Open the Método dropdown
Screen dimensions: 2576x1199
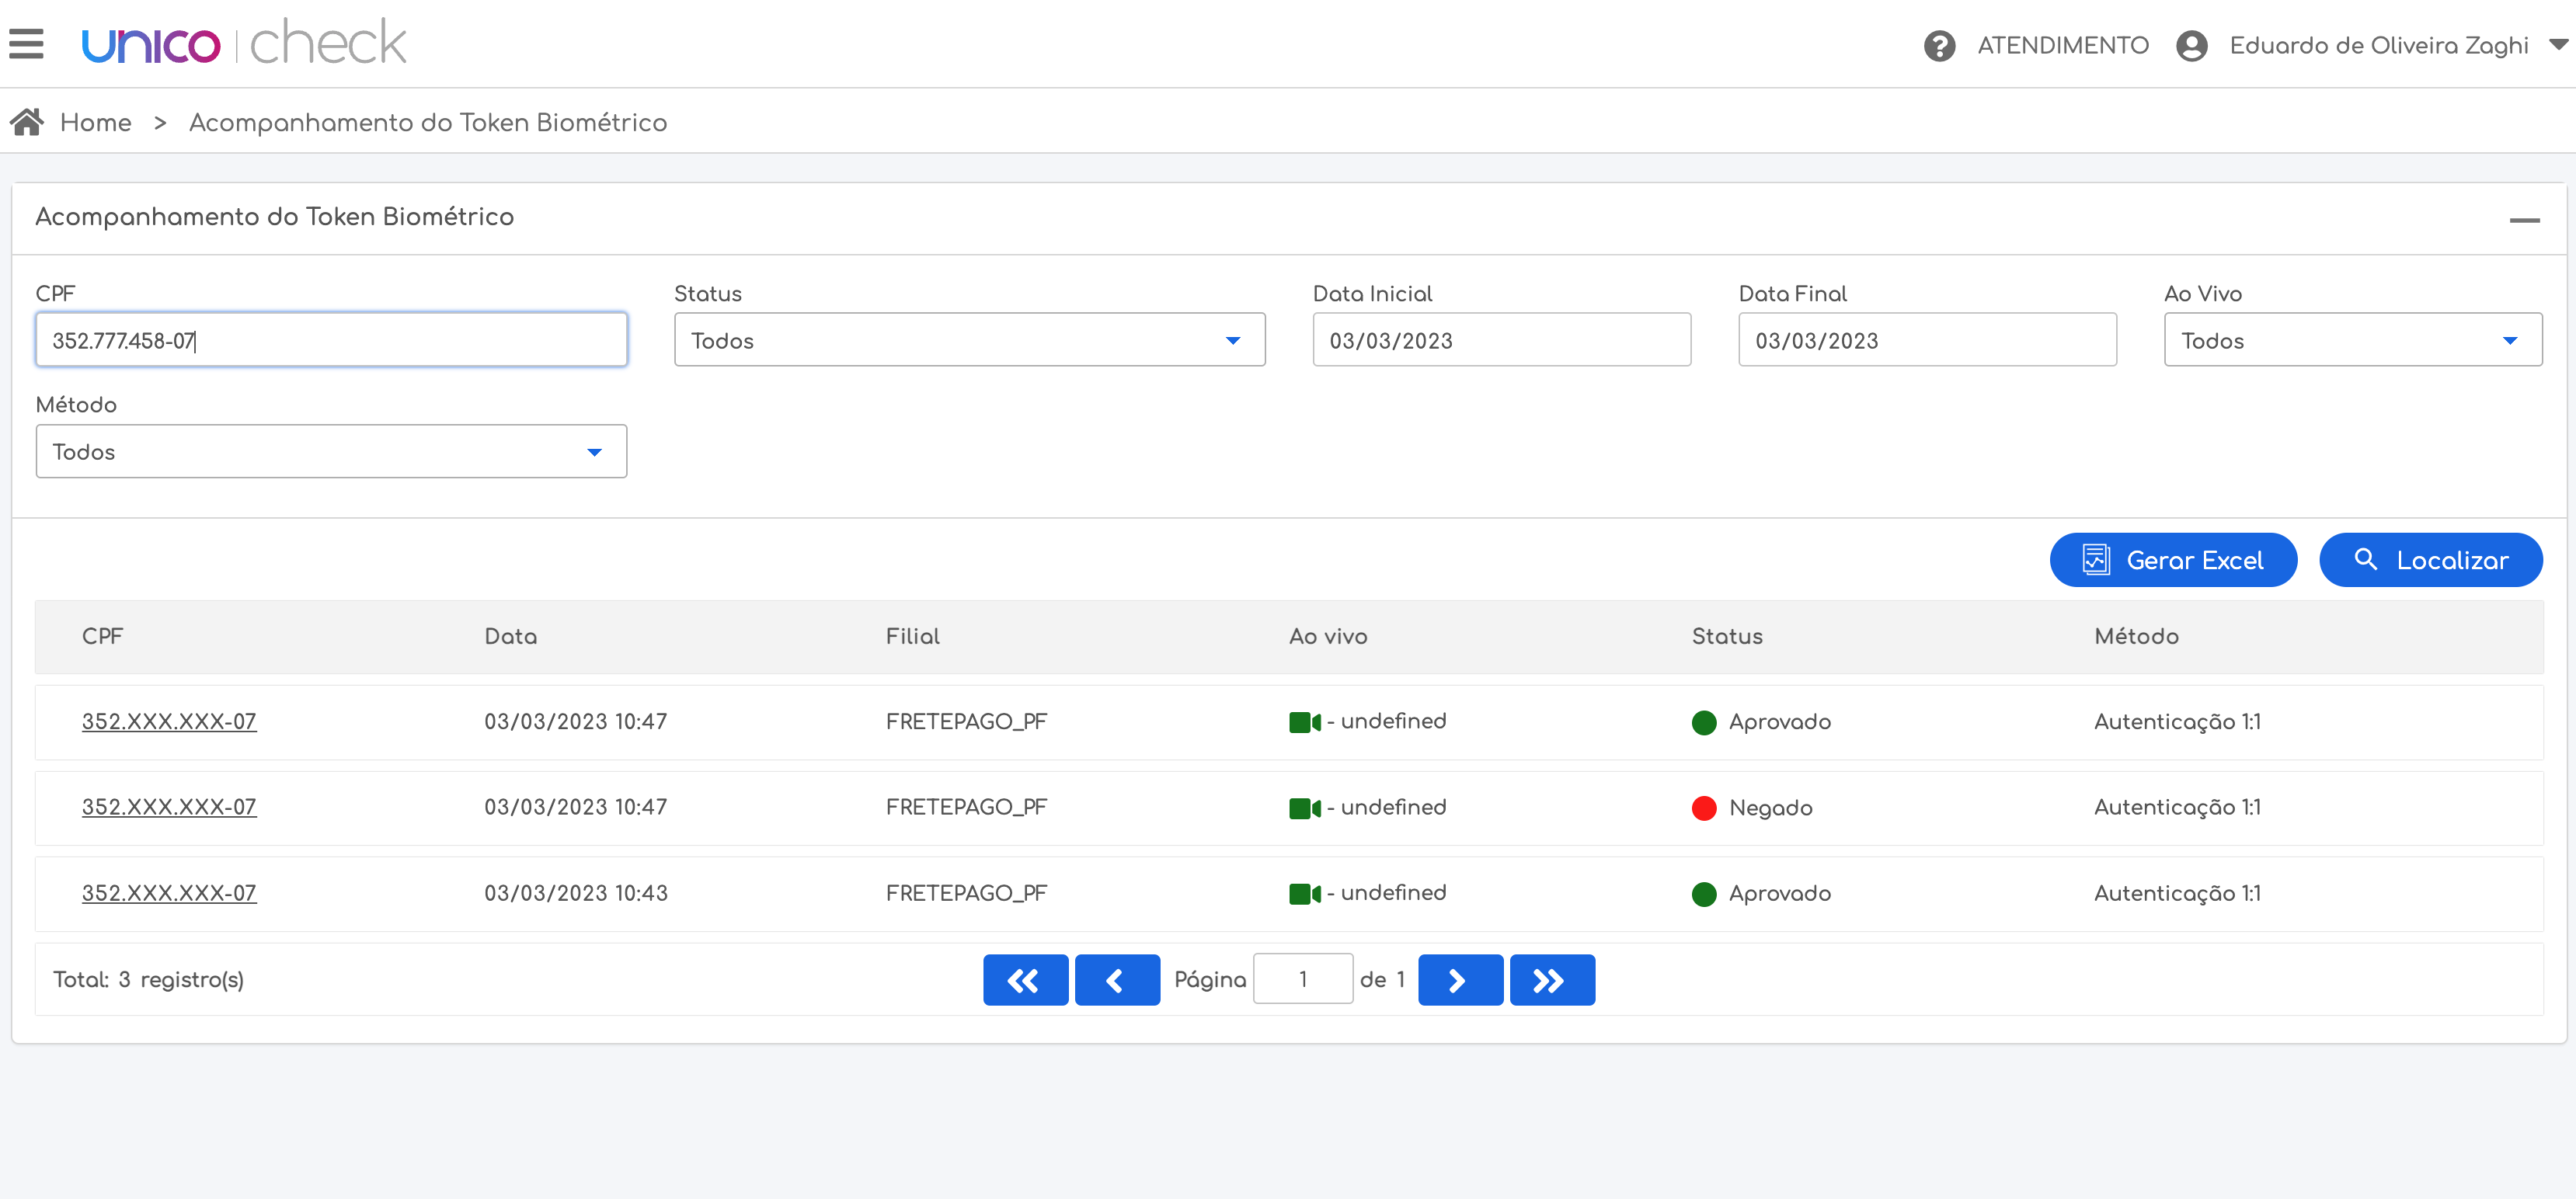tap(331, 451)
